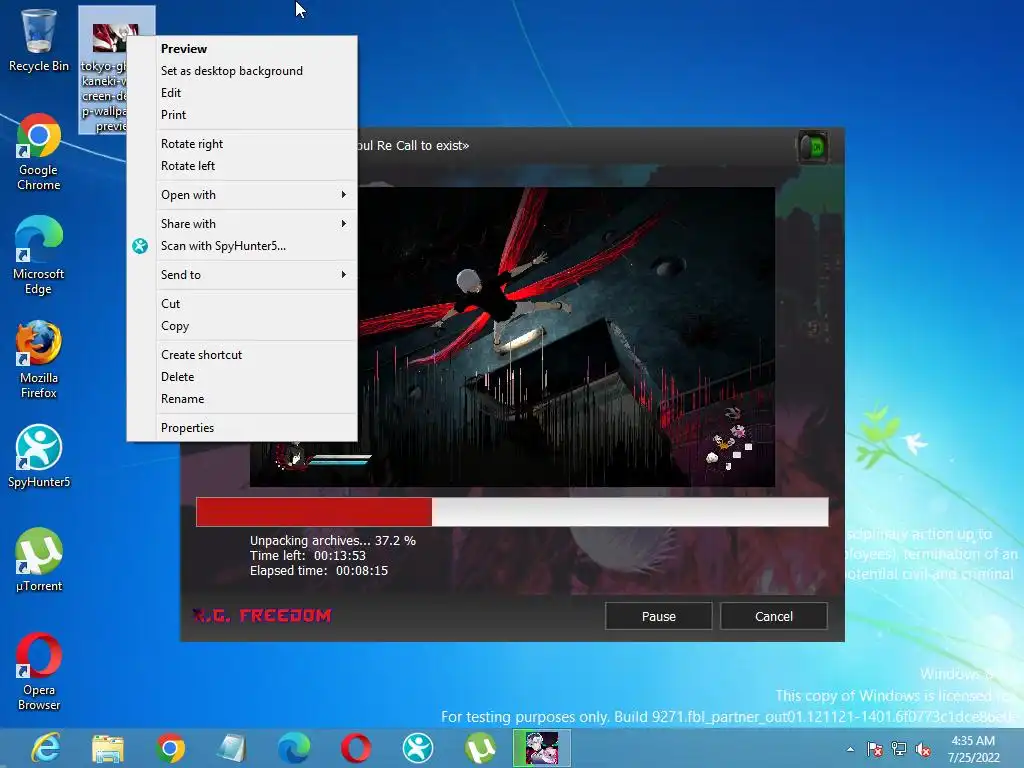Switch to the installer taskbar button
Screen dimensions: 1024x768
pyautogui.click(x=542, y=748)
